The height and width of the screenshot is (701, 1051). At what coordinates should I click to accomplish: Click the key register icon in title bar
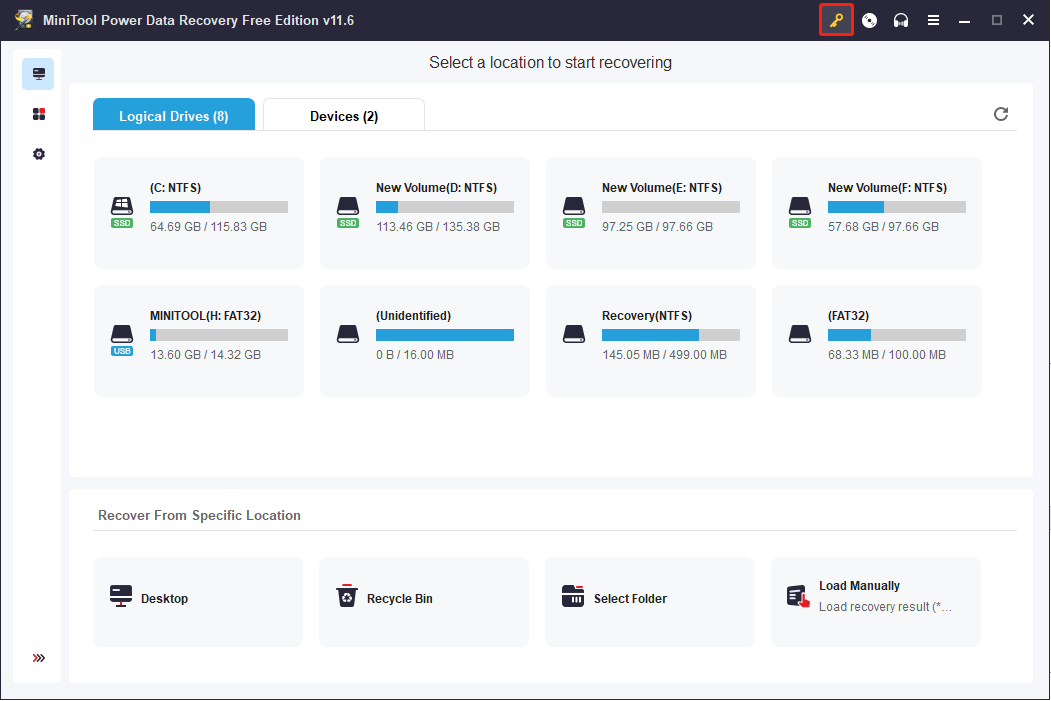[x=836, y=20]
